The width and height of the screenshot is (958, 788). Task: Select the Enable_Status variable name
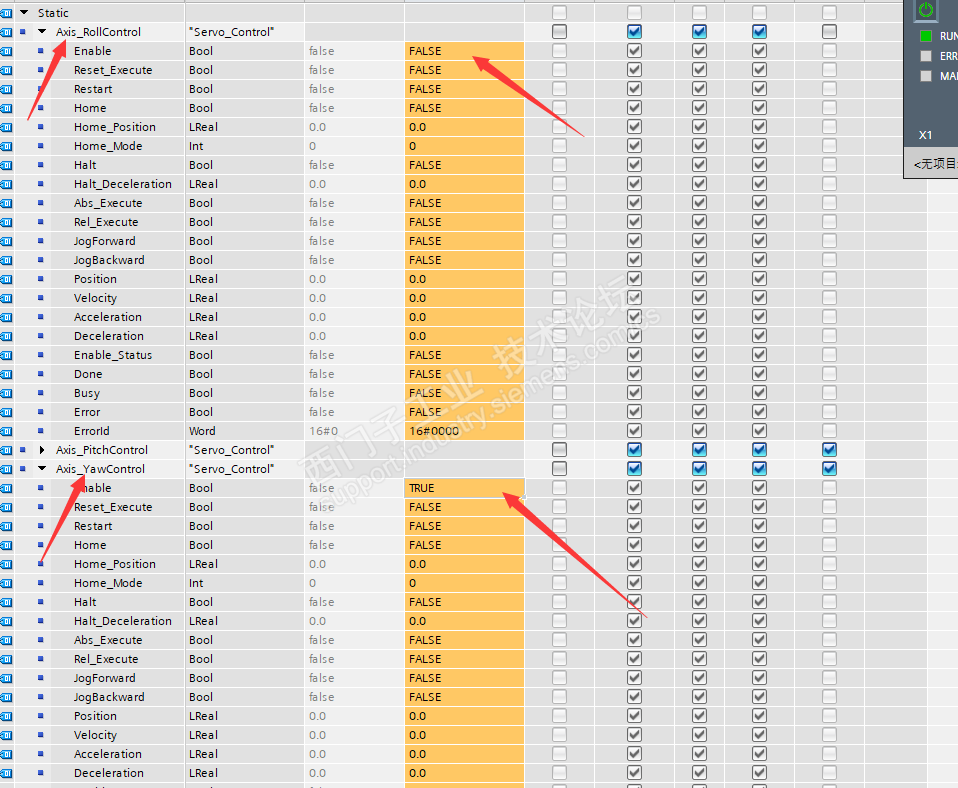click(113, 355)
